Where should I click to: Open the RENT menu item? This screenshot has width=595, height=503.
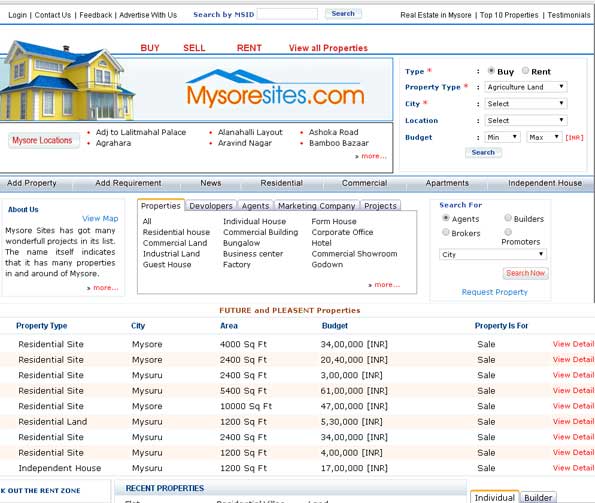pos(249,48)
